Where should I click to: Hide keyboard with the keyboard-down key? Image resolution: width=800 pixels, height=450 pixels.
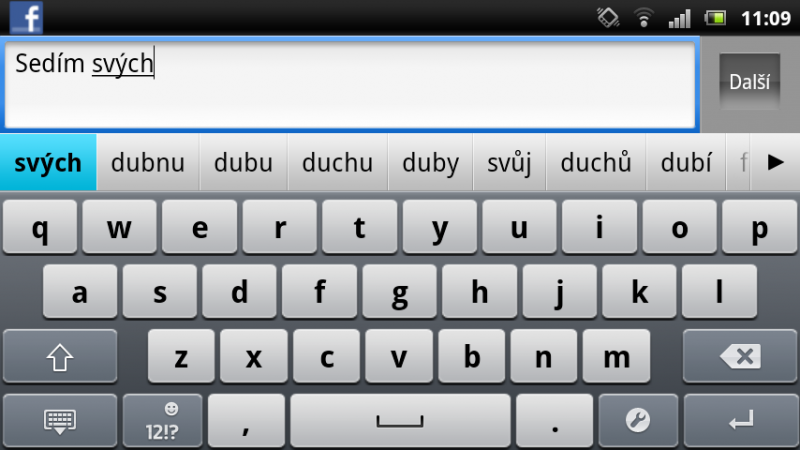(x=60, y=421)
